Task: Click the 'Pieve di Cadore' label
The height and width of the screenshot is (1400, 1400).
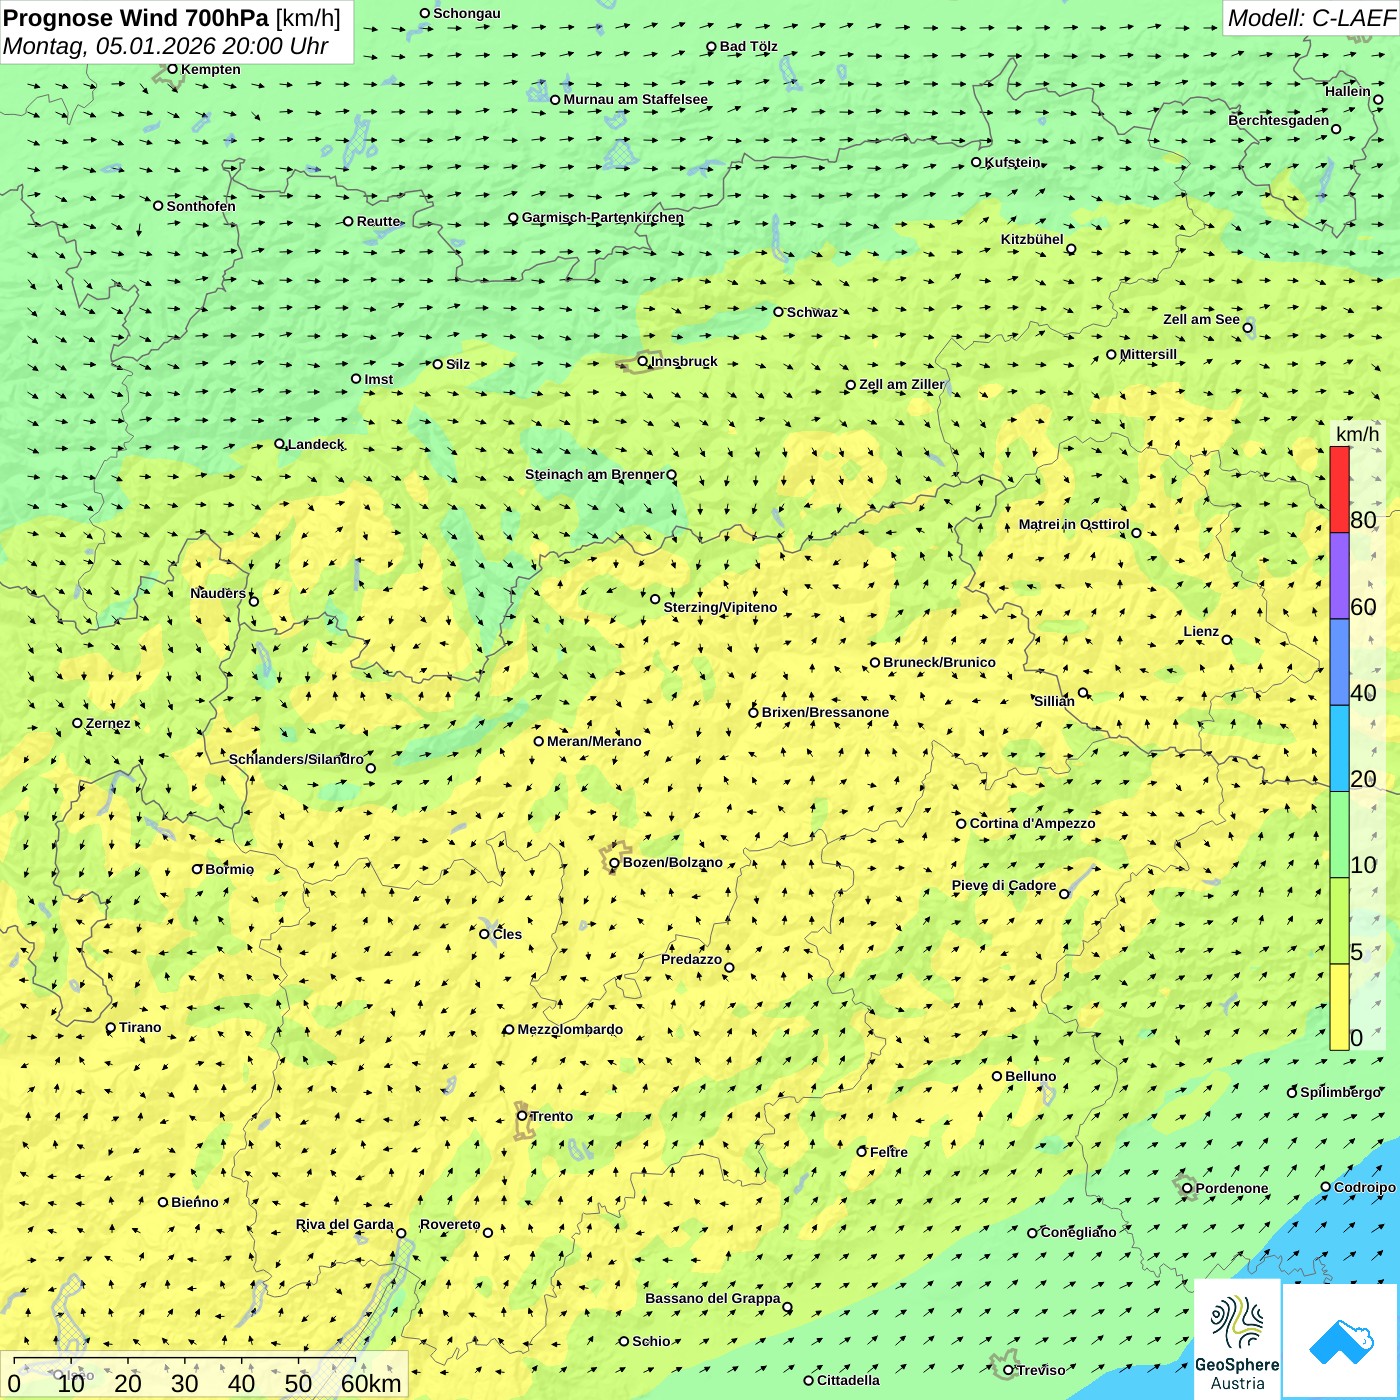Action: coord(1004,885)
